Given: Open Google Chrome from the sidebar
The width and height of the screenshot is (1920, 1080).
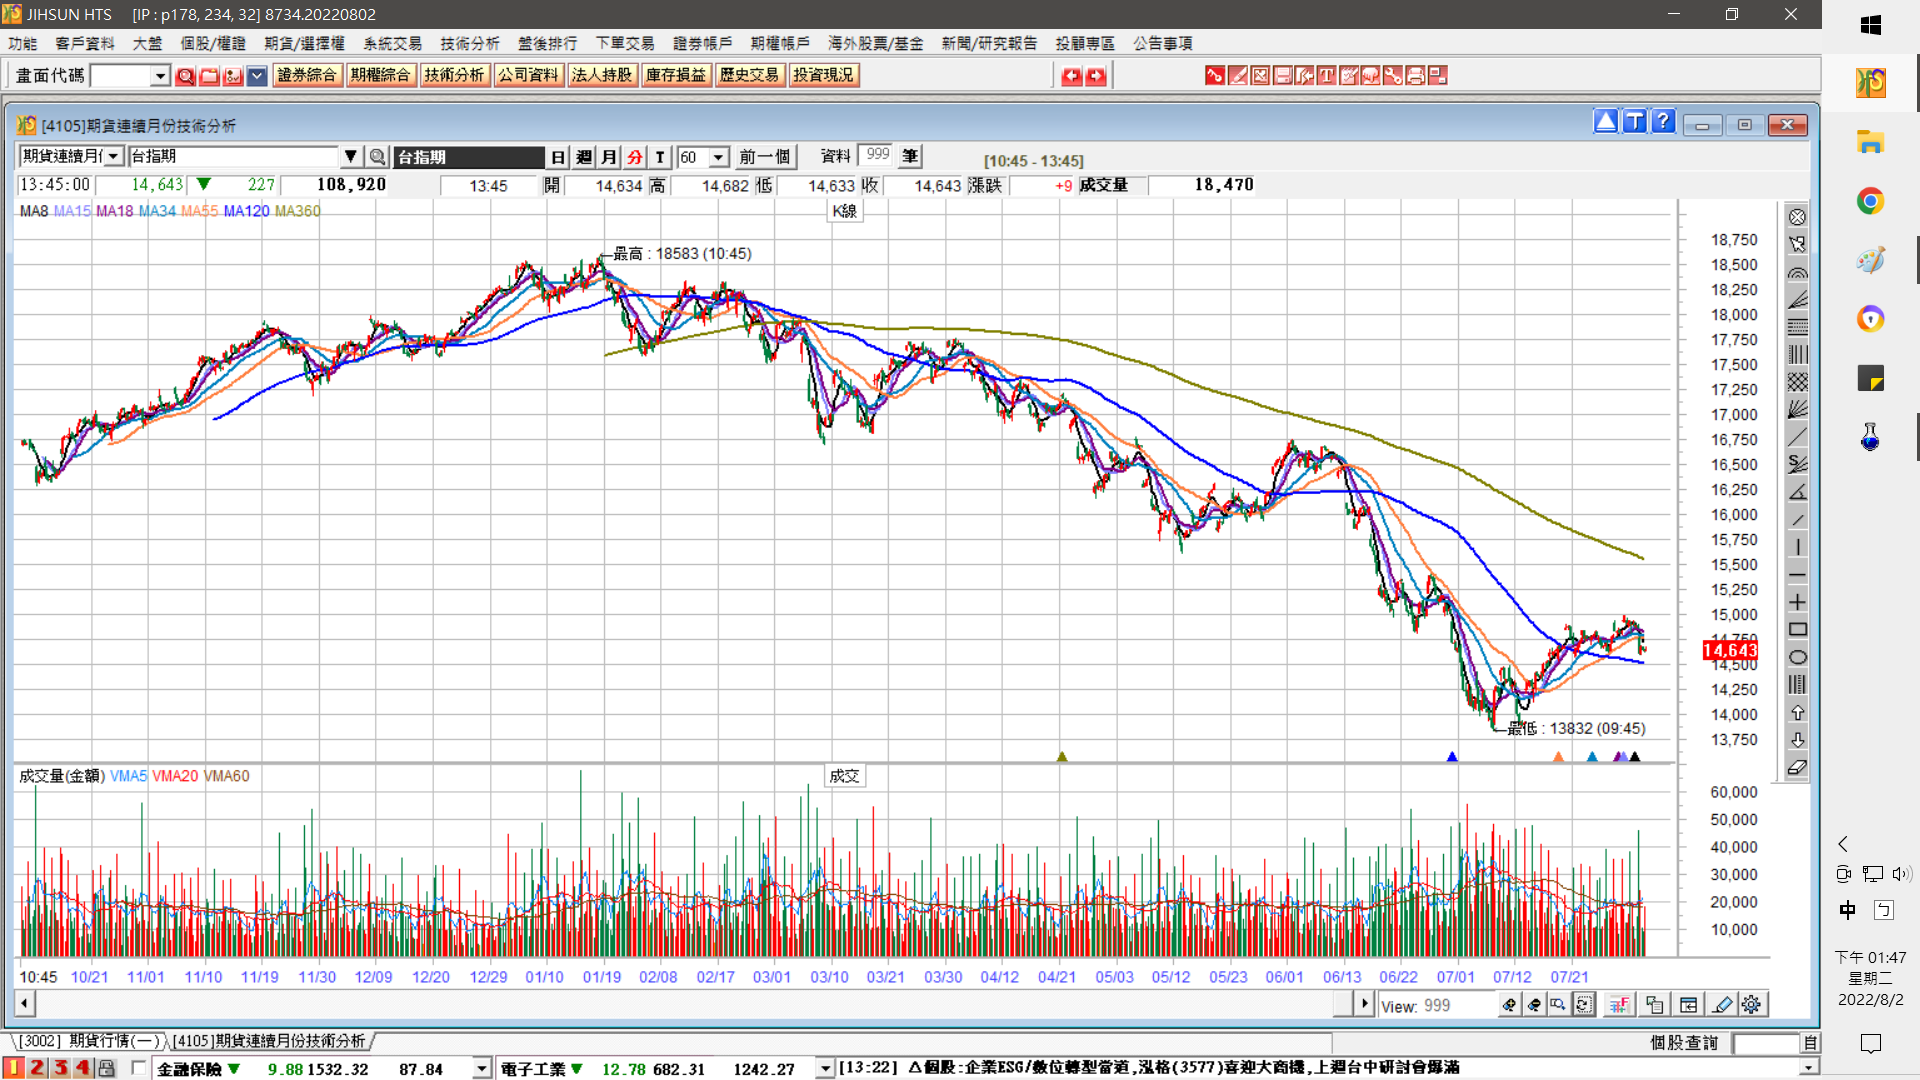Looking at the screenshot, I should pos(1870,201).
